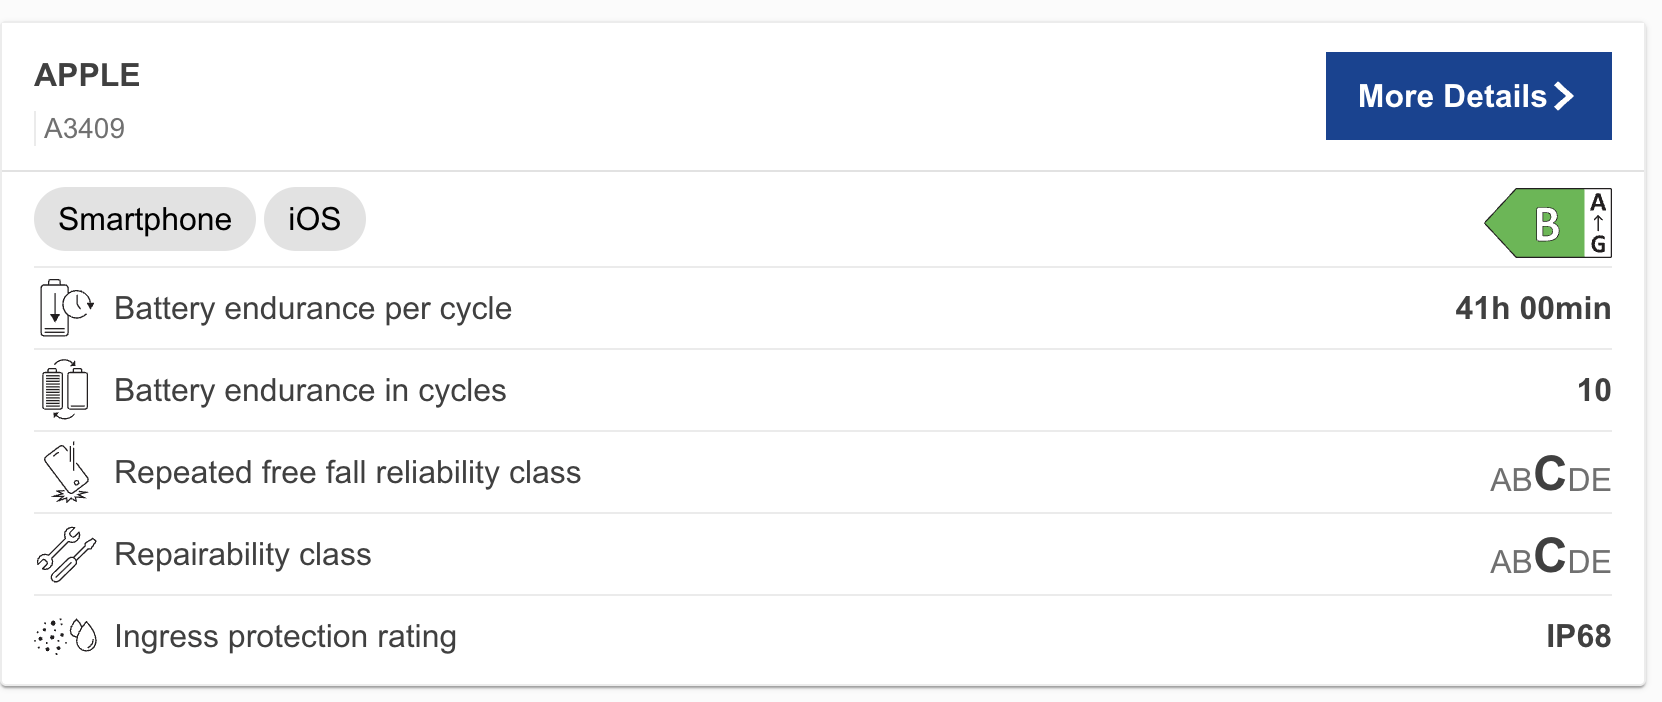The image size is (1662, 702).
Task: Click the wrench and screwdriver repairability icon
Action: (66, 554)
